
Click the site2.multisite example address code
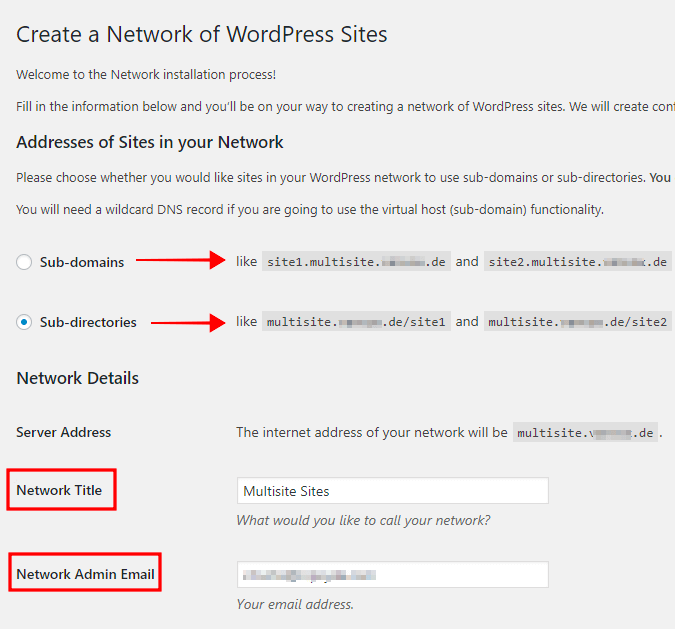pyautogui.click(x=578, y=261)
